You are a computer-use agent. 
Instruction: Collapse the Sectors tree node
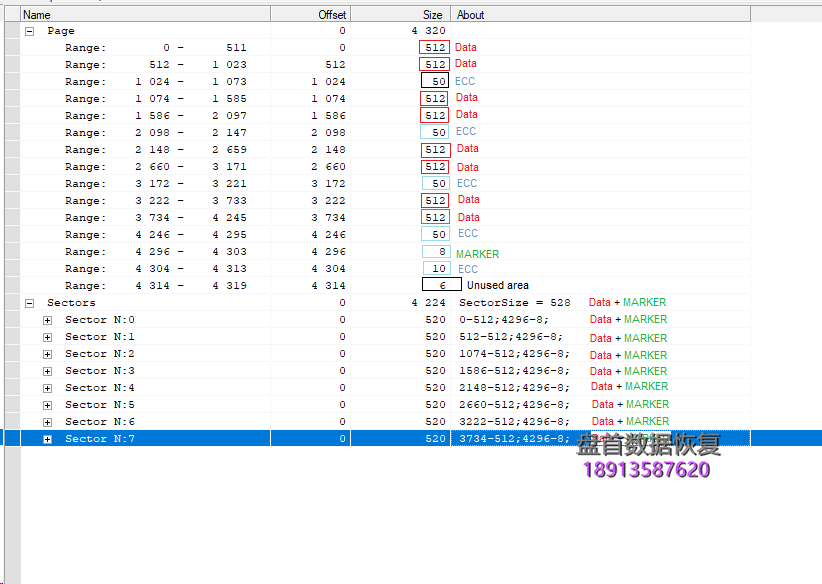tap(29, 303)
